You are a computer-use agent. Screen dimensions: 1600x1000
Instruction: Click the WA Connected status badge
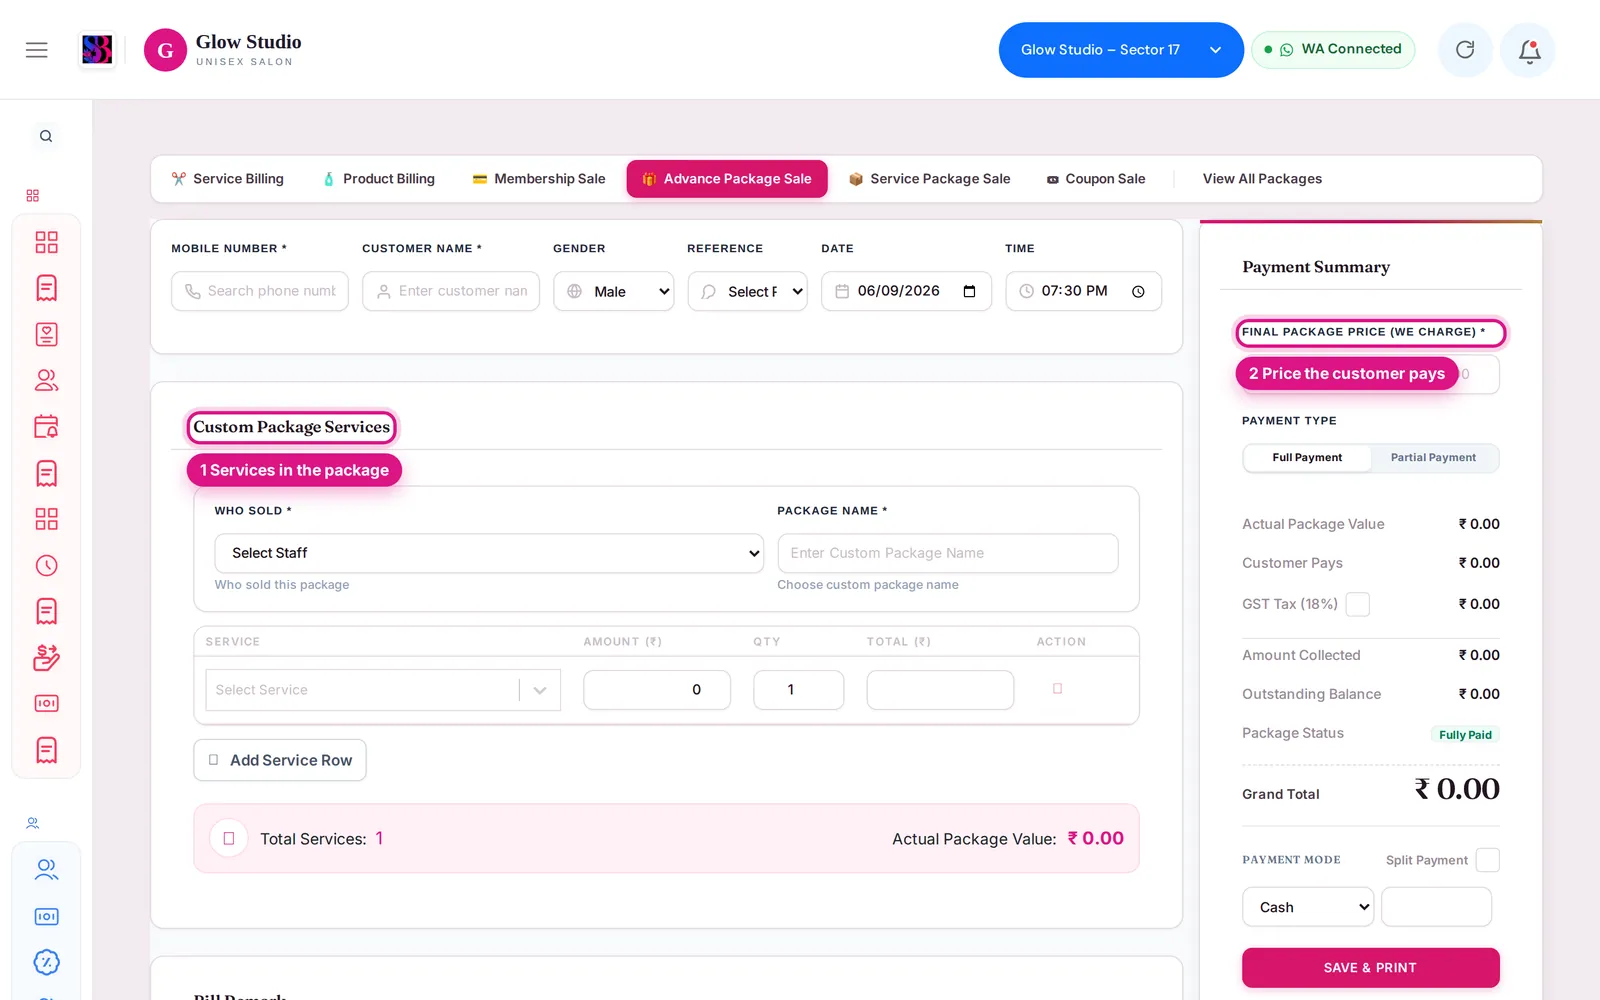[1333, 50]
